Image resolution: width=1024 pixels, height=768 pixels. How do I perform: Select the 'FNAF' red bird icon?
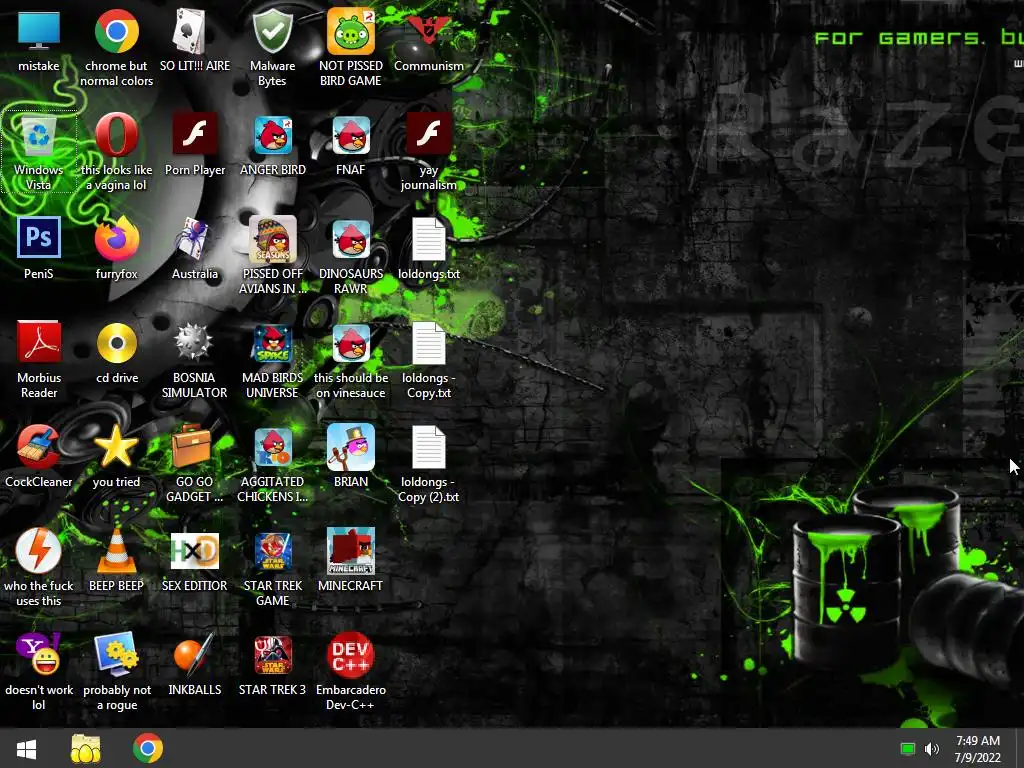click(x=351, y=135)
